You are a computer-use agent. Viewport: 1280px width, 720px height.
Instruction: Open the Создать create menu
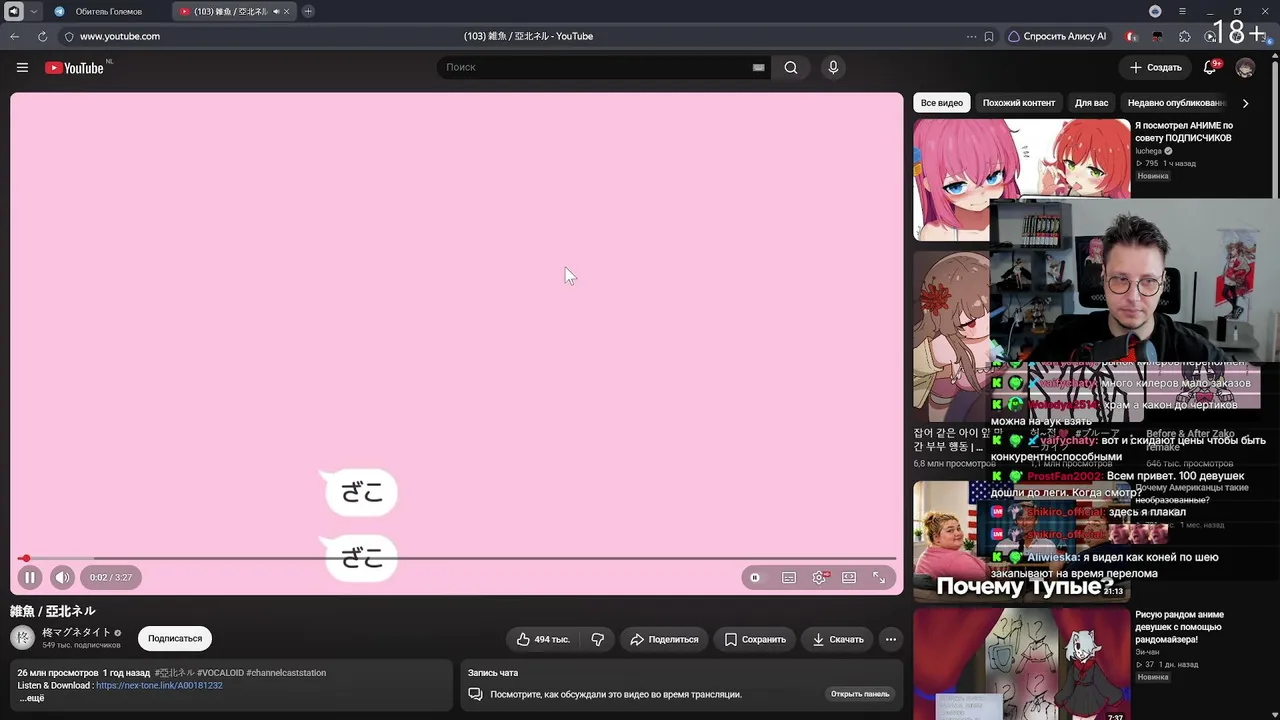click(1156, 68)
